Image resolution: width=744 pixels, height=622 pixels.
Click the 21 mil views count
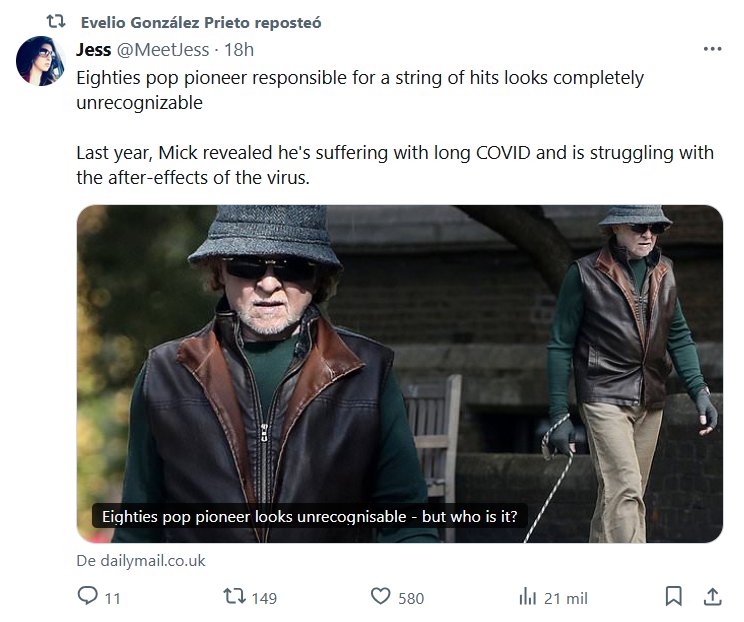coord(566,598)
